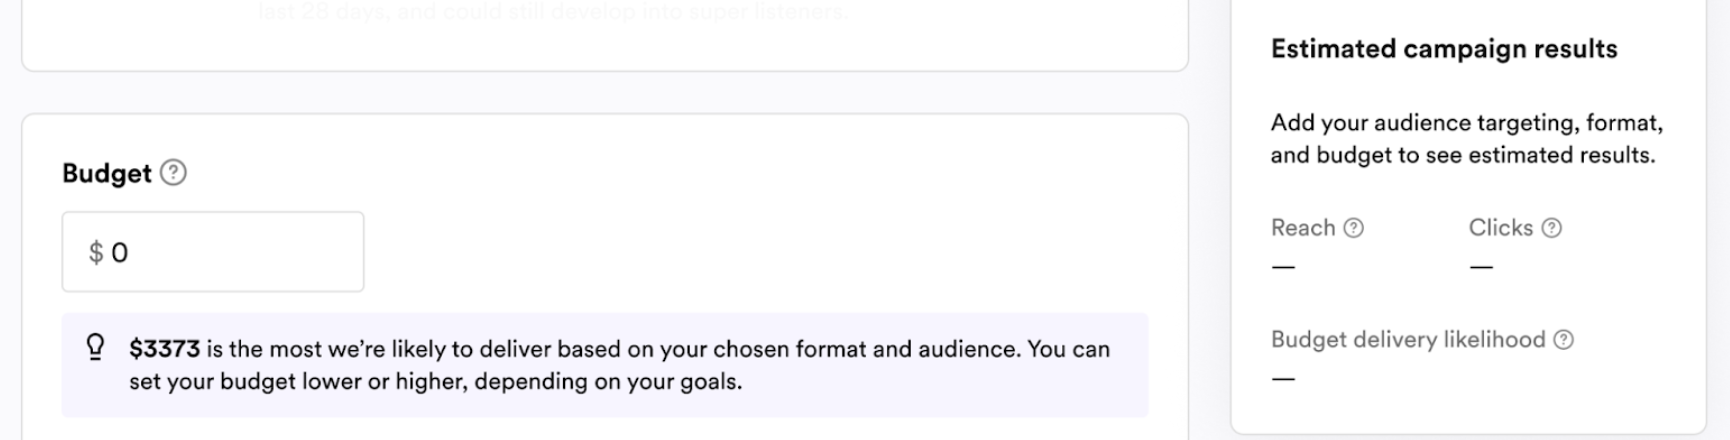Click the Clicks label
The height and width of the screenshot is (440, 1730).
1500,228
